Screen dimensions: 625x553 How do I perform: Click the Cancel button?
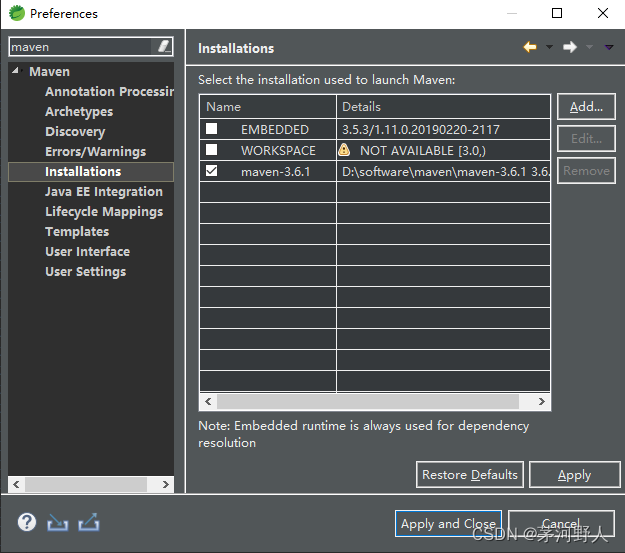pyautogui.click(x=561, y=523)
